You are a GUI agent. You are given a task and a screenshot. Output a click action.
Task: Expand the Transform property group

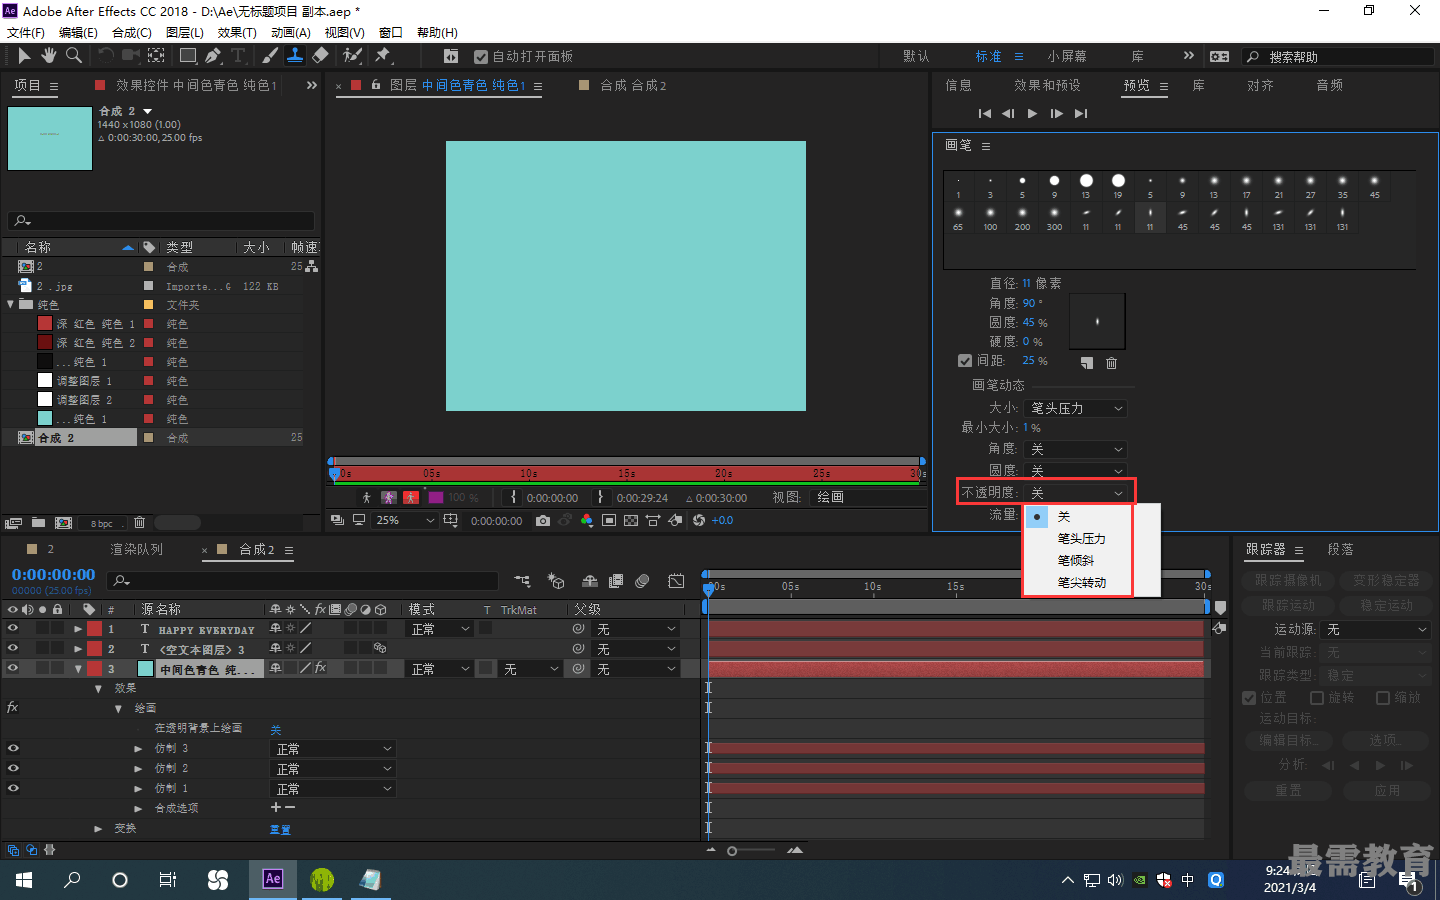tap(98, 828)
